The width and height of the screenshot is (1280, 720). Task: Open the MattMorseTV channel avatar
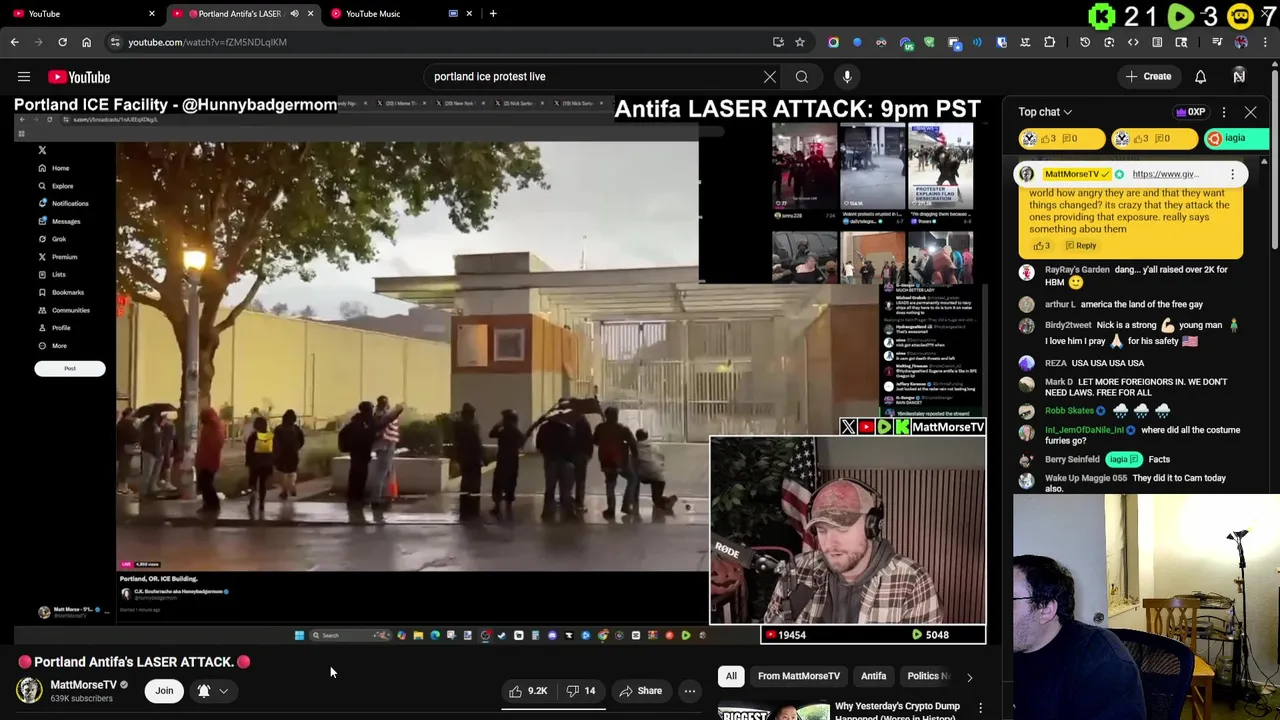(x=29, y=691)
